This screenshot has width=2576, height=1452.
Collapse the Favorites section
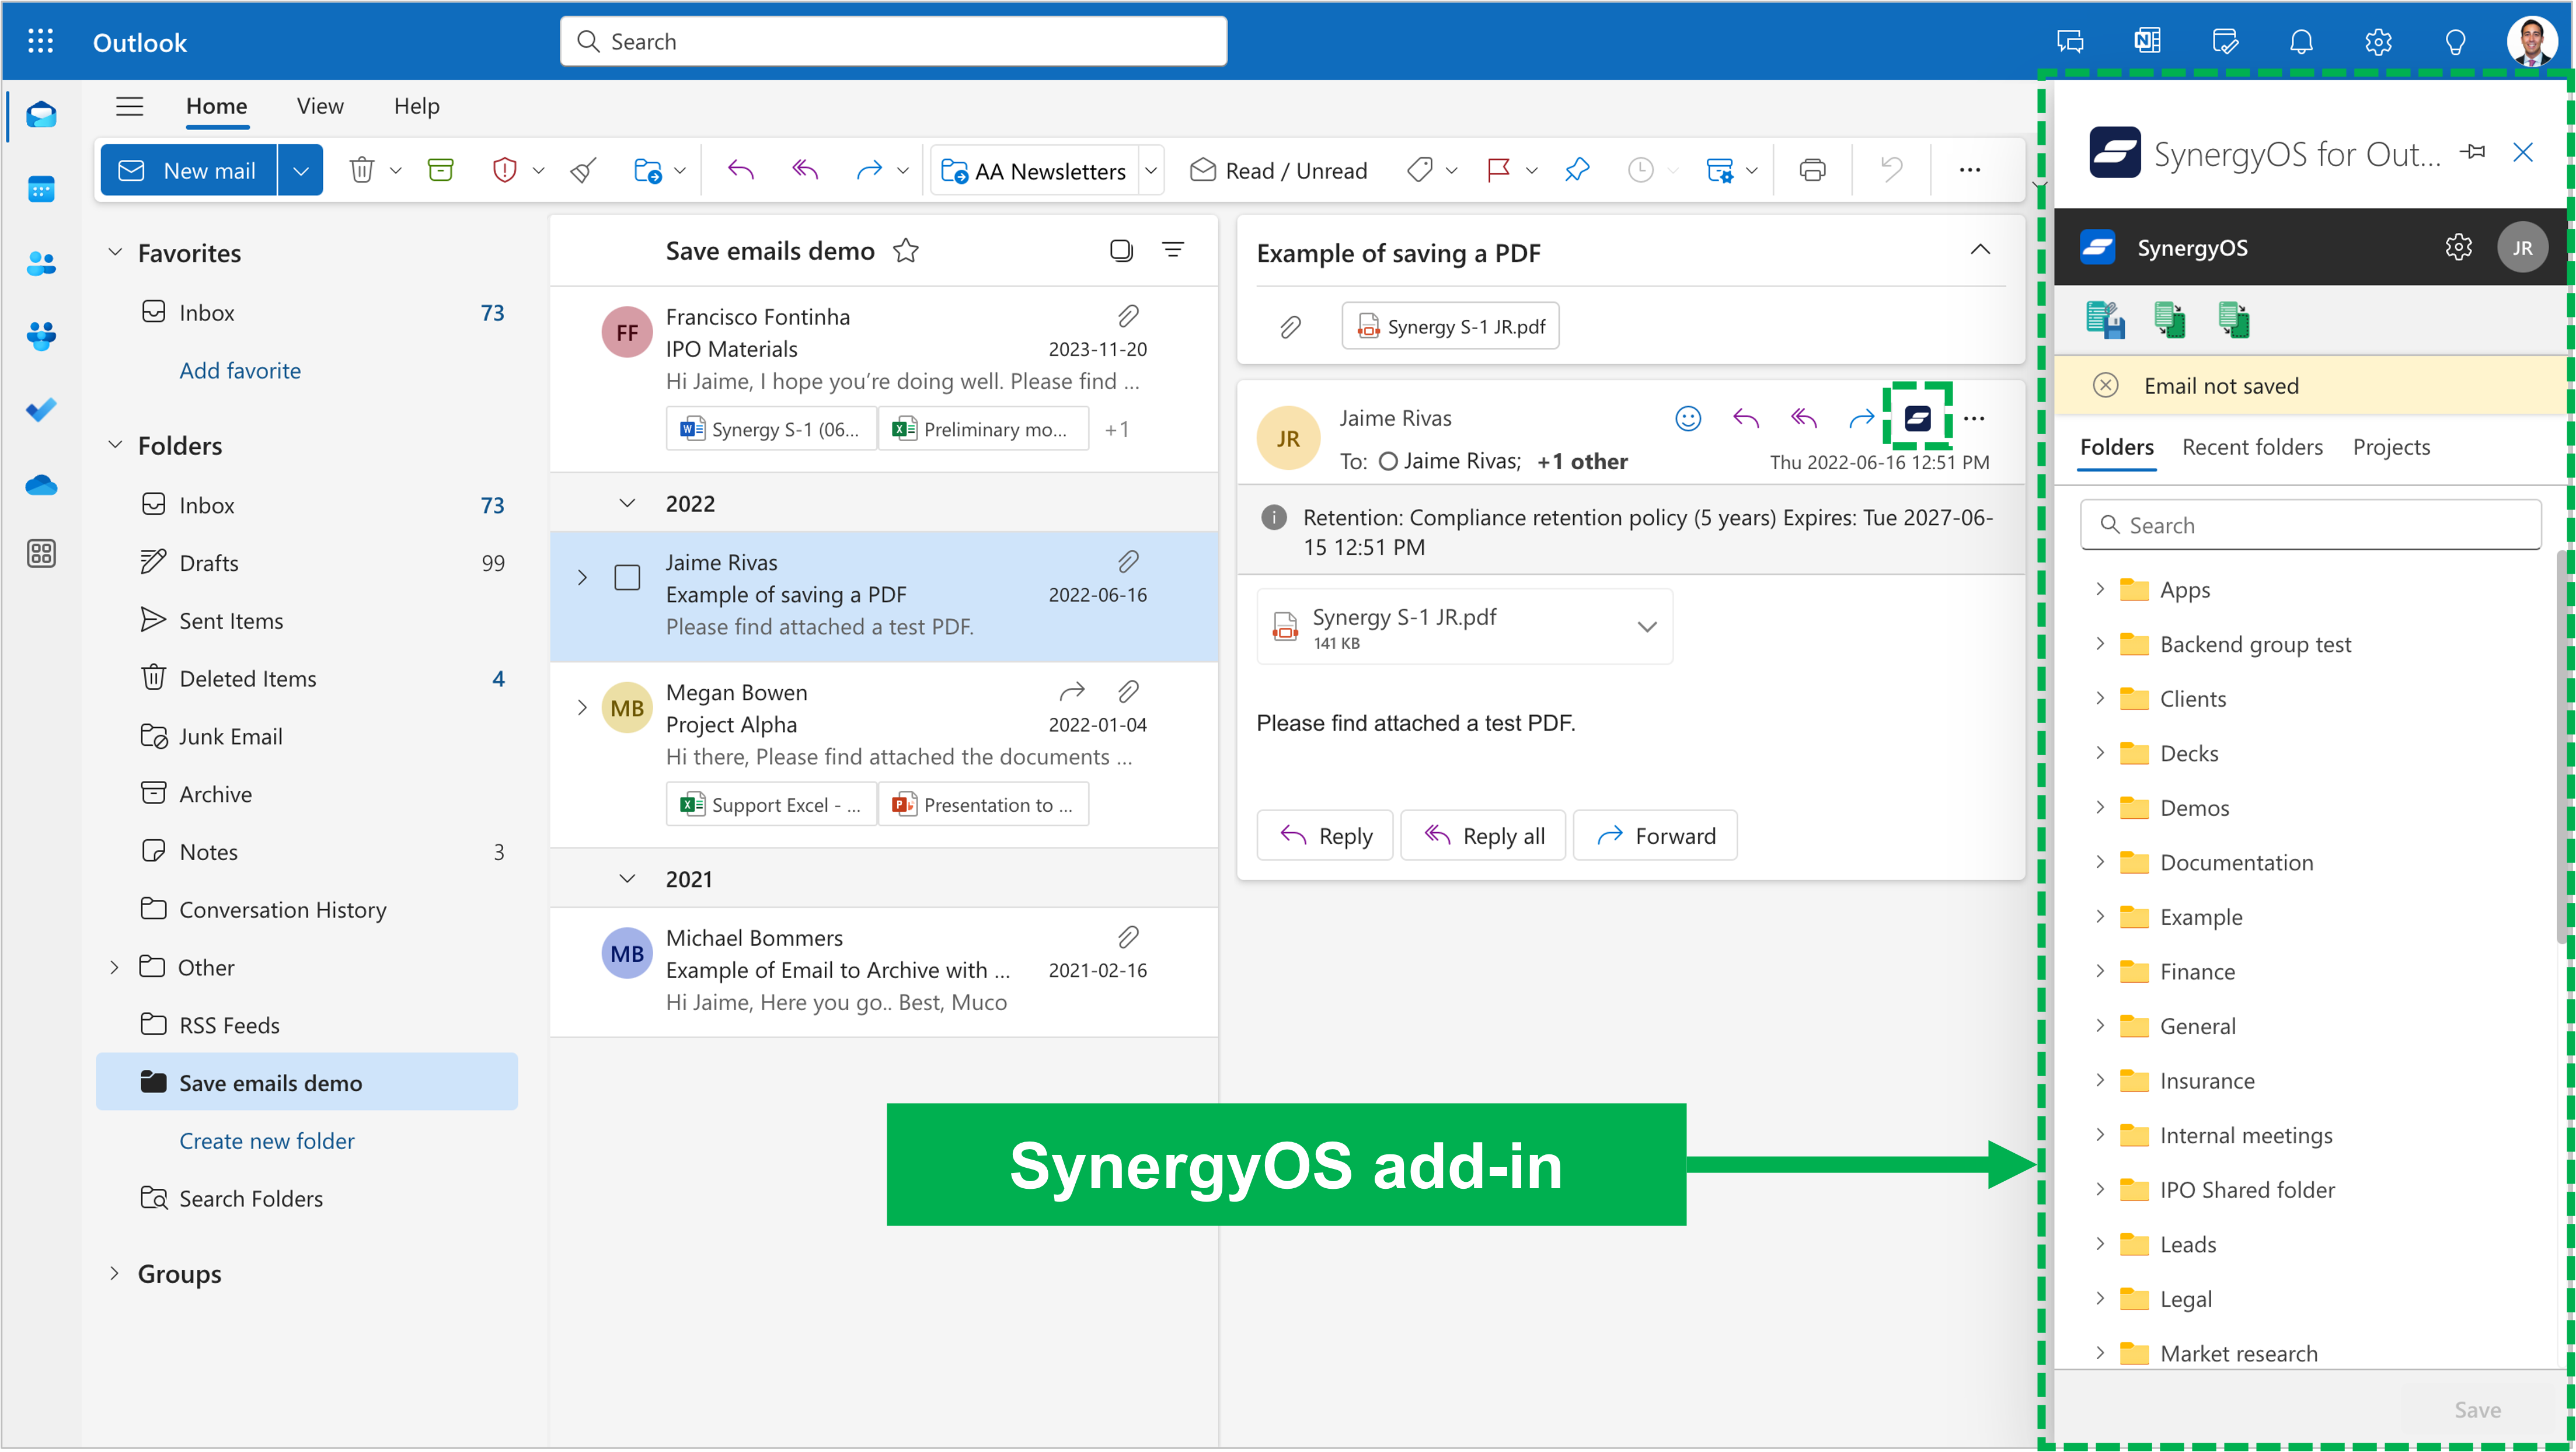coord(115,252)
